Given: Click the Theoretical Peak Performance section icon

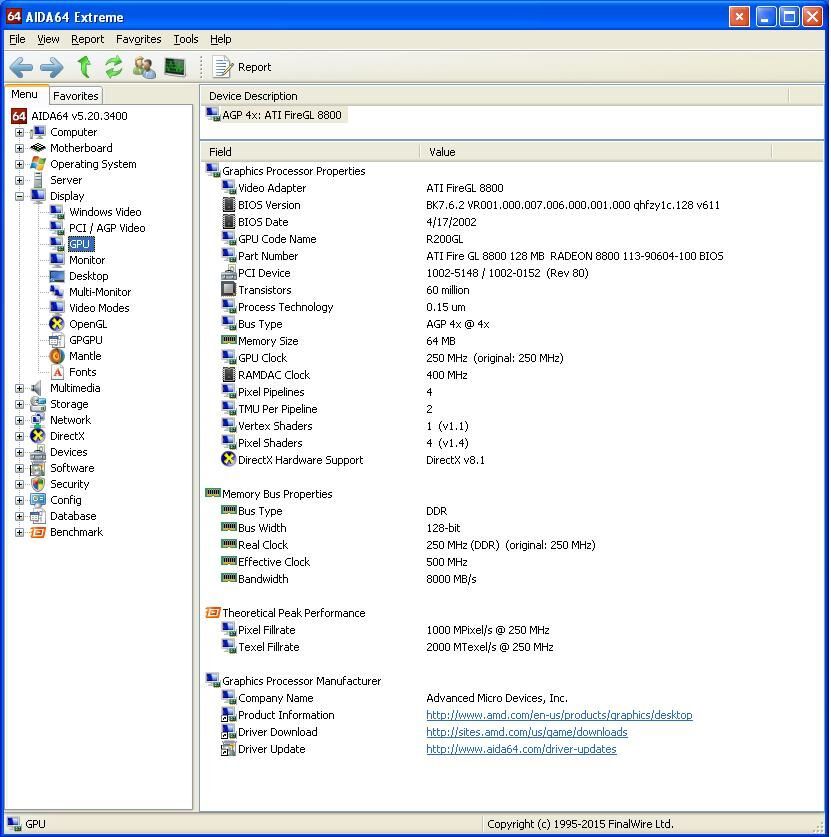Looking at the screenshot, I should (212, 612).
